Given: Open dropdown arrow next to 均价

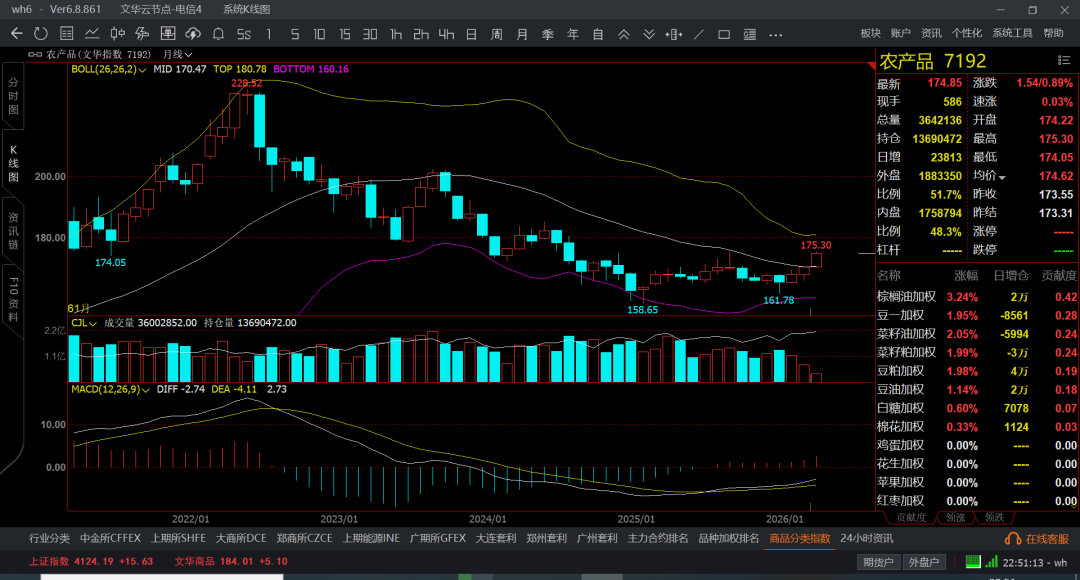Looking at the screenshot, I should 1002,177.
